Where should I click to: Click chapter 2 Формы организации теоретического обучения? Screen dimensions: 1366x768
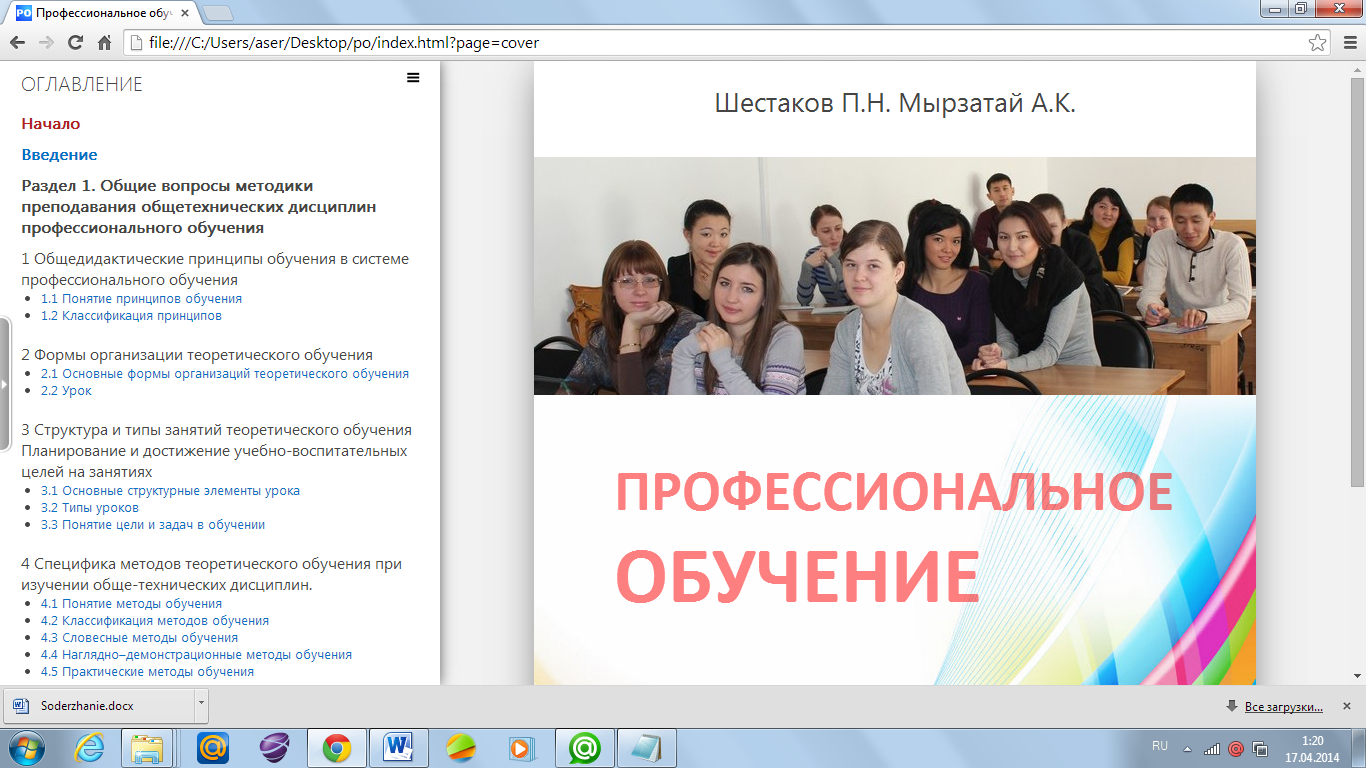tap(197, 355)
